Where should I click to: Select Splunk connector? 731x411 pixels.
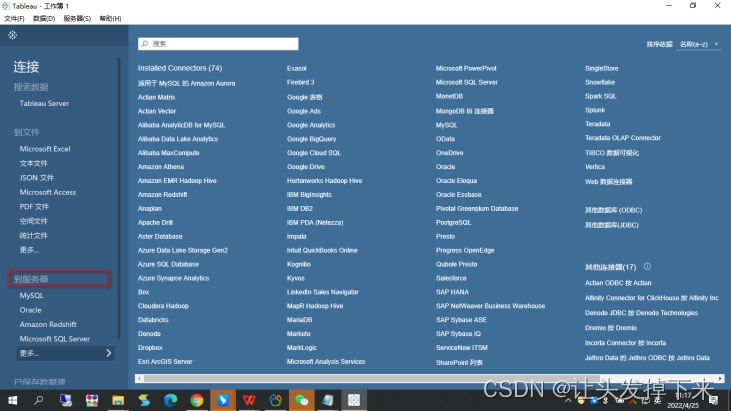click(595, 110)
